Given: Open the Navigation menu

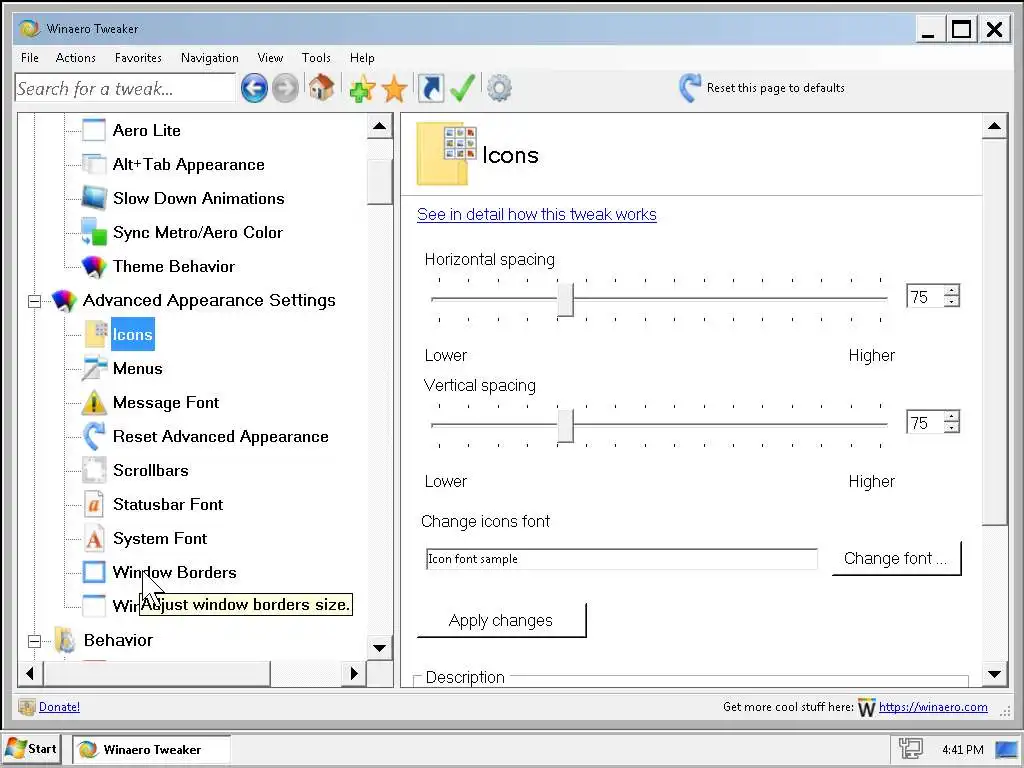Looking at the screenshot, I should pyautogui.click(x=210, y=57).
